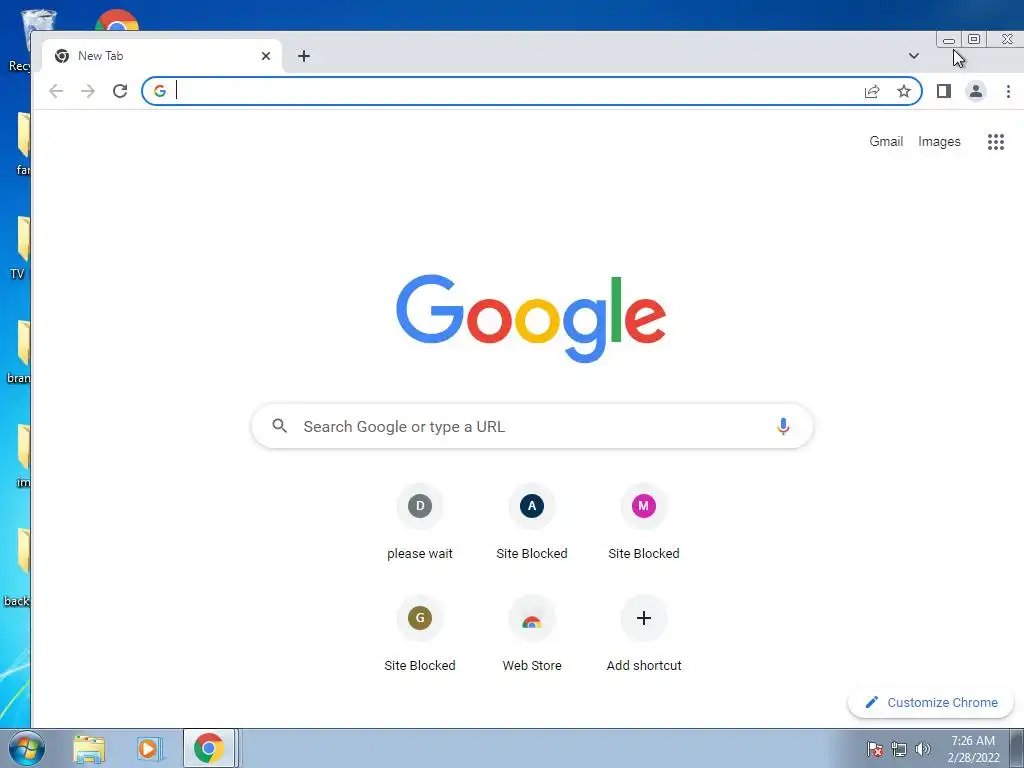Open the profile avatar button
This screenshot has height=768, width=1024.
[976, 91]
